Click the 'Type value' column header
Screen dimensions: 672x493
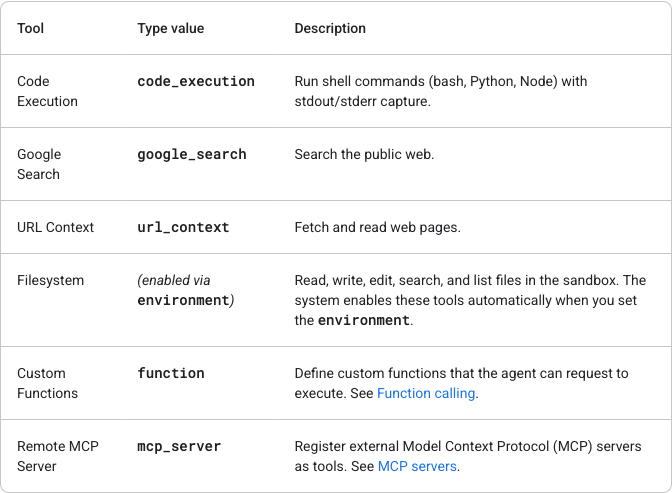point(171,28)
